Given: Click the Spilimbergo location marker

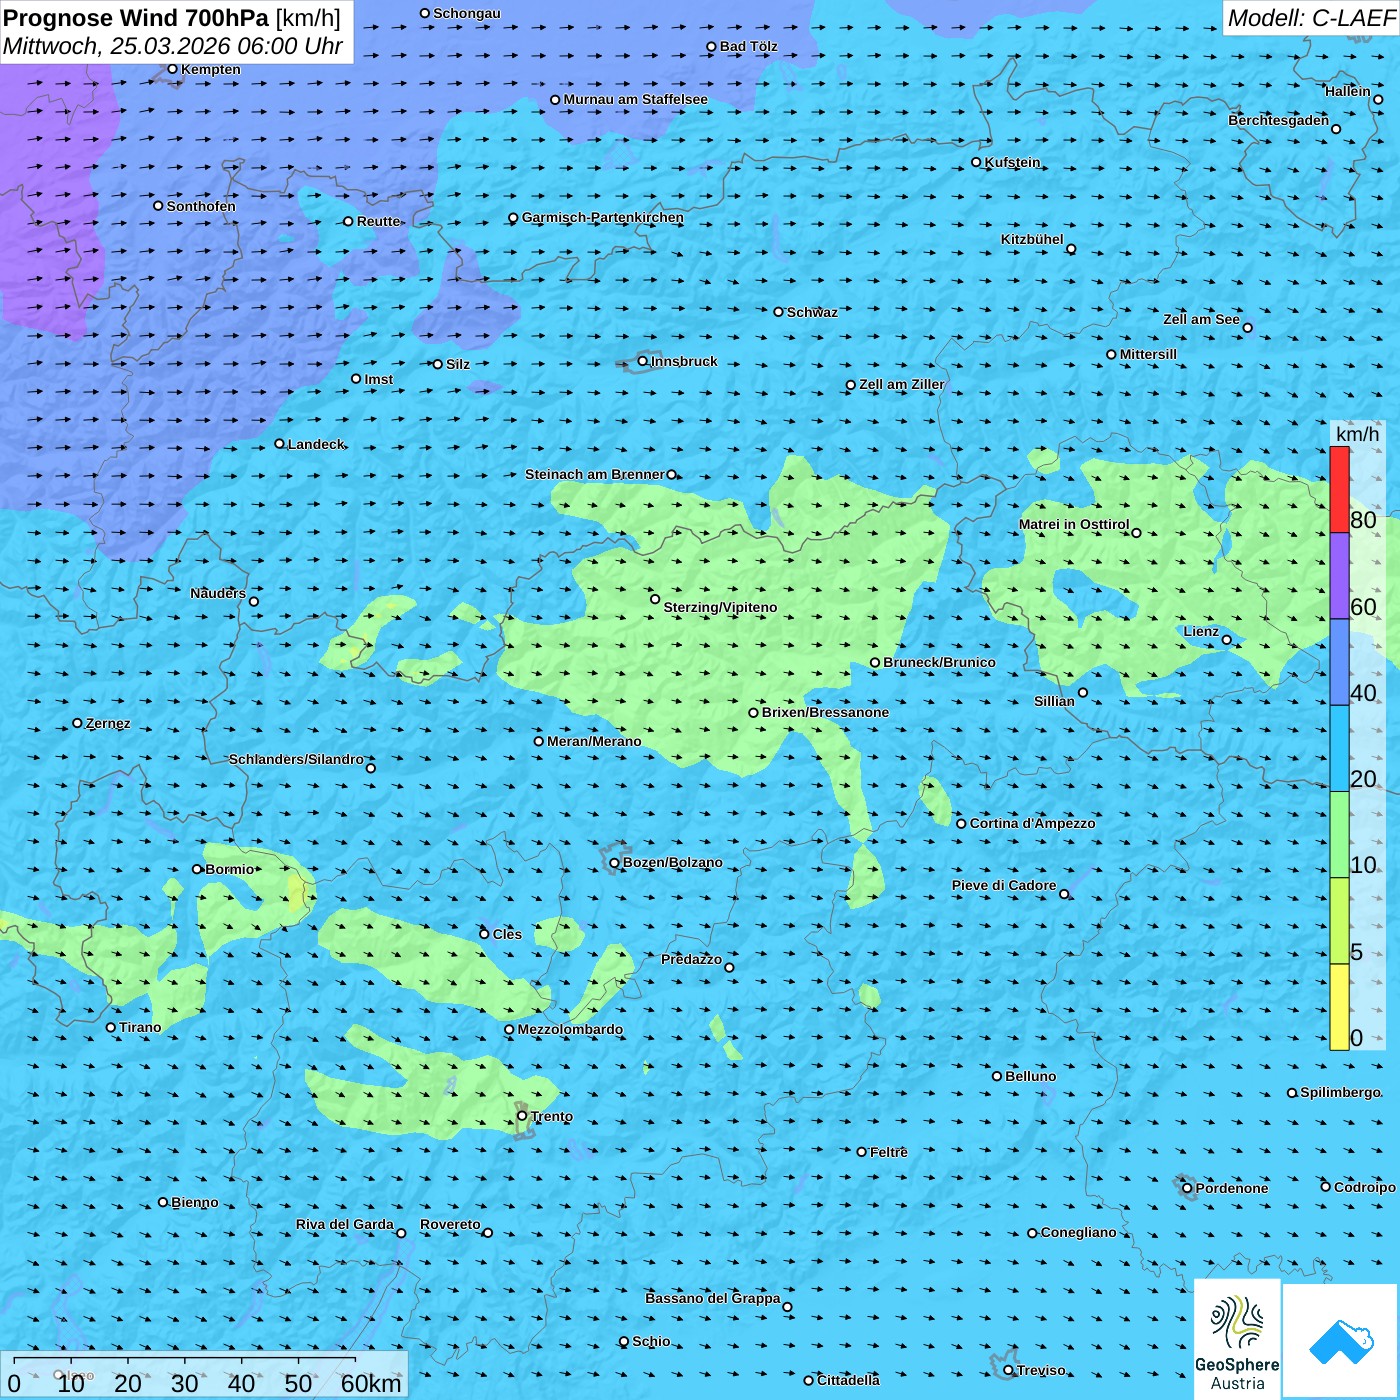Looking at the screenshot, I should (x=1292, y=1093).
